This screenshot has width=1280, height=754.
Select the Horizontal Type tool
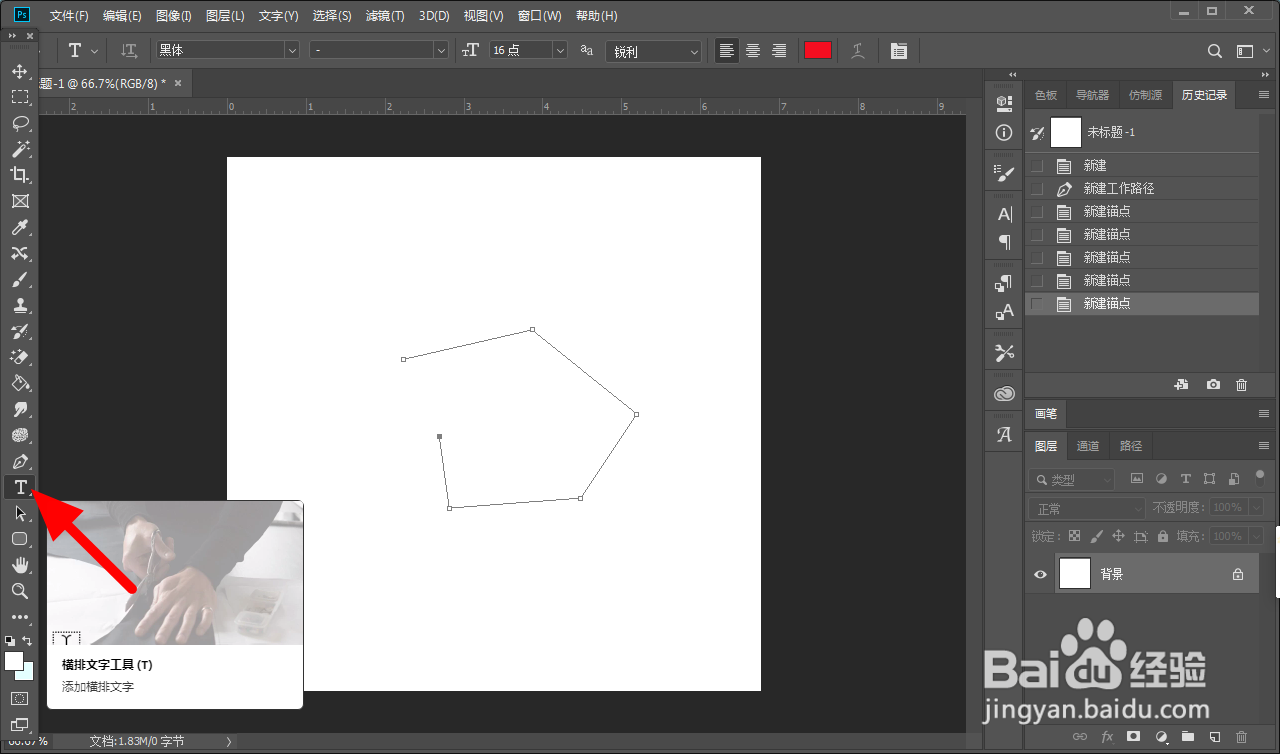(19, 487)
